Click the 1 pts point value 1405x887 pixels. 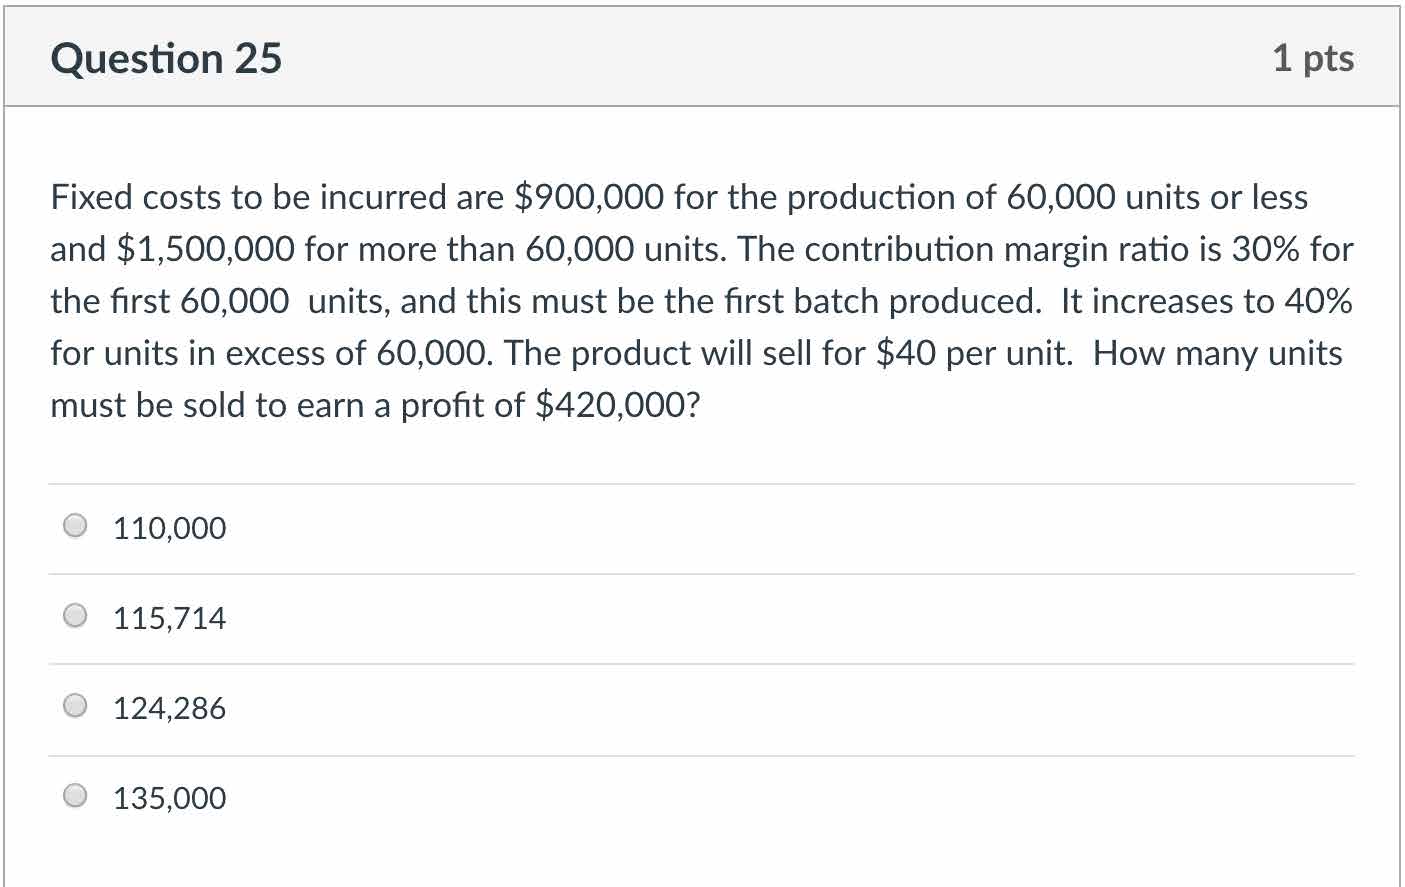1313,58
